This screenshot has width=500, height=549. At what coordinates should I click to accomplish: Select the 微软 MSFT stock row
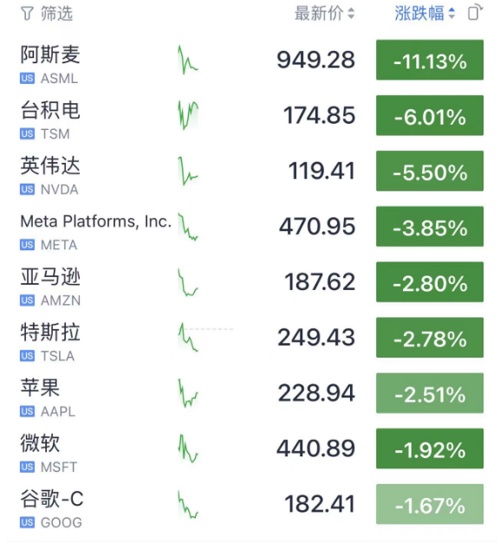(x=250, y=449)
